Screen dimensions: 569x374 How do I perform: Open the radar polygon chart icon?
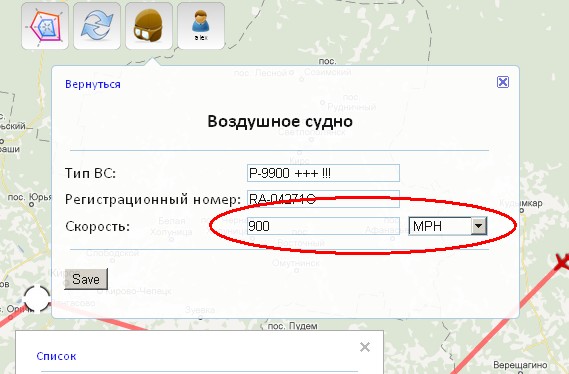(45, 26)
